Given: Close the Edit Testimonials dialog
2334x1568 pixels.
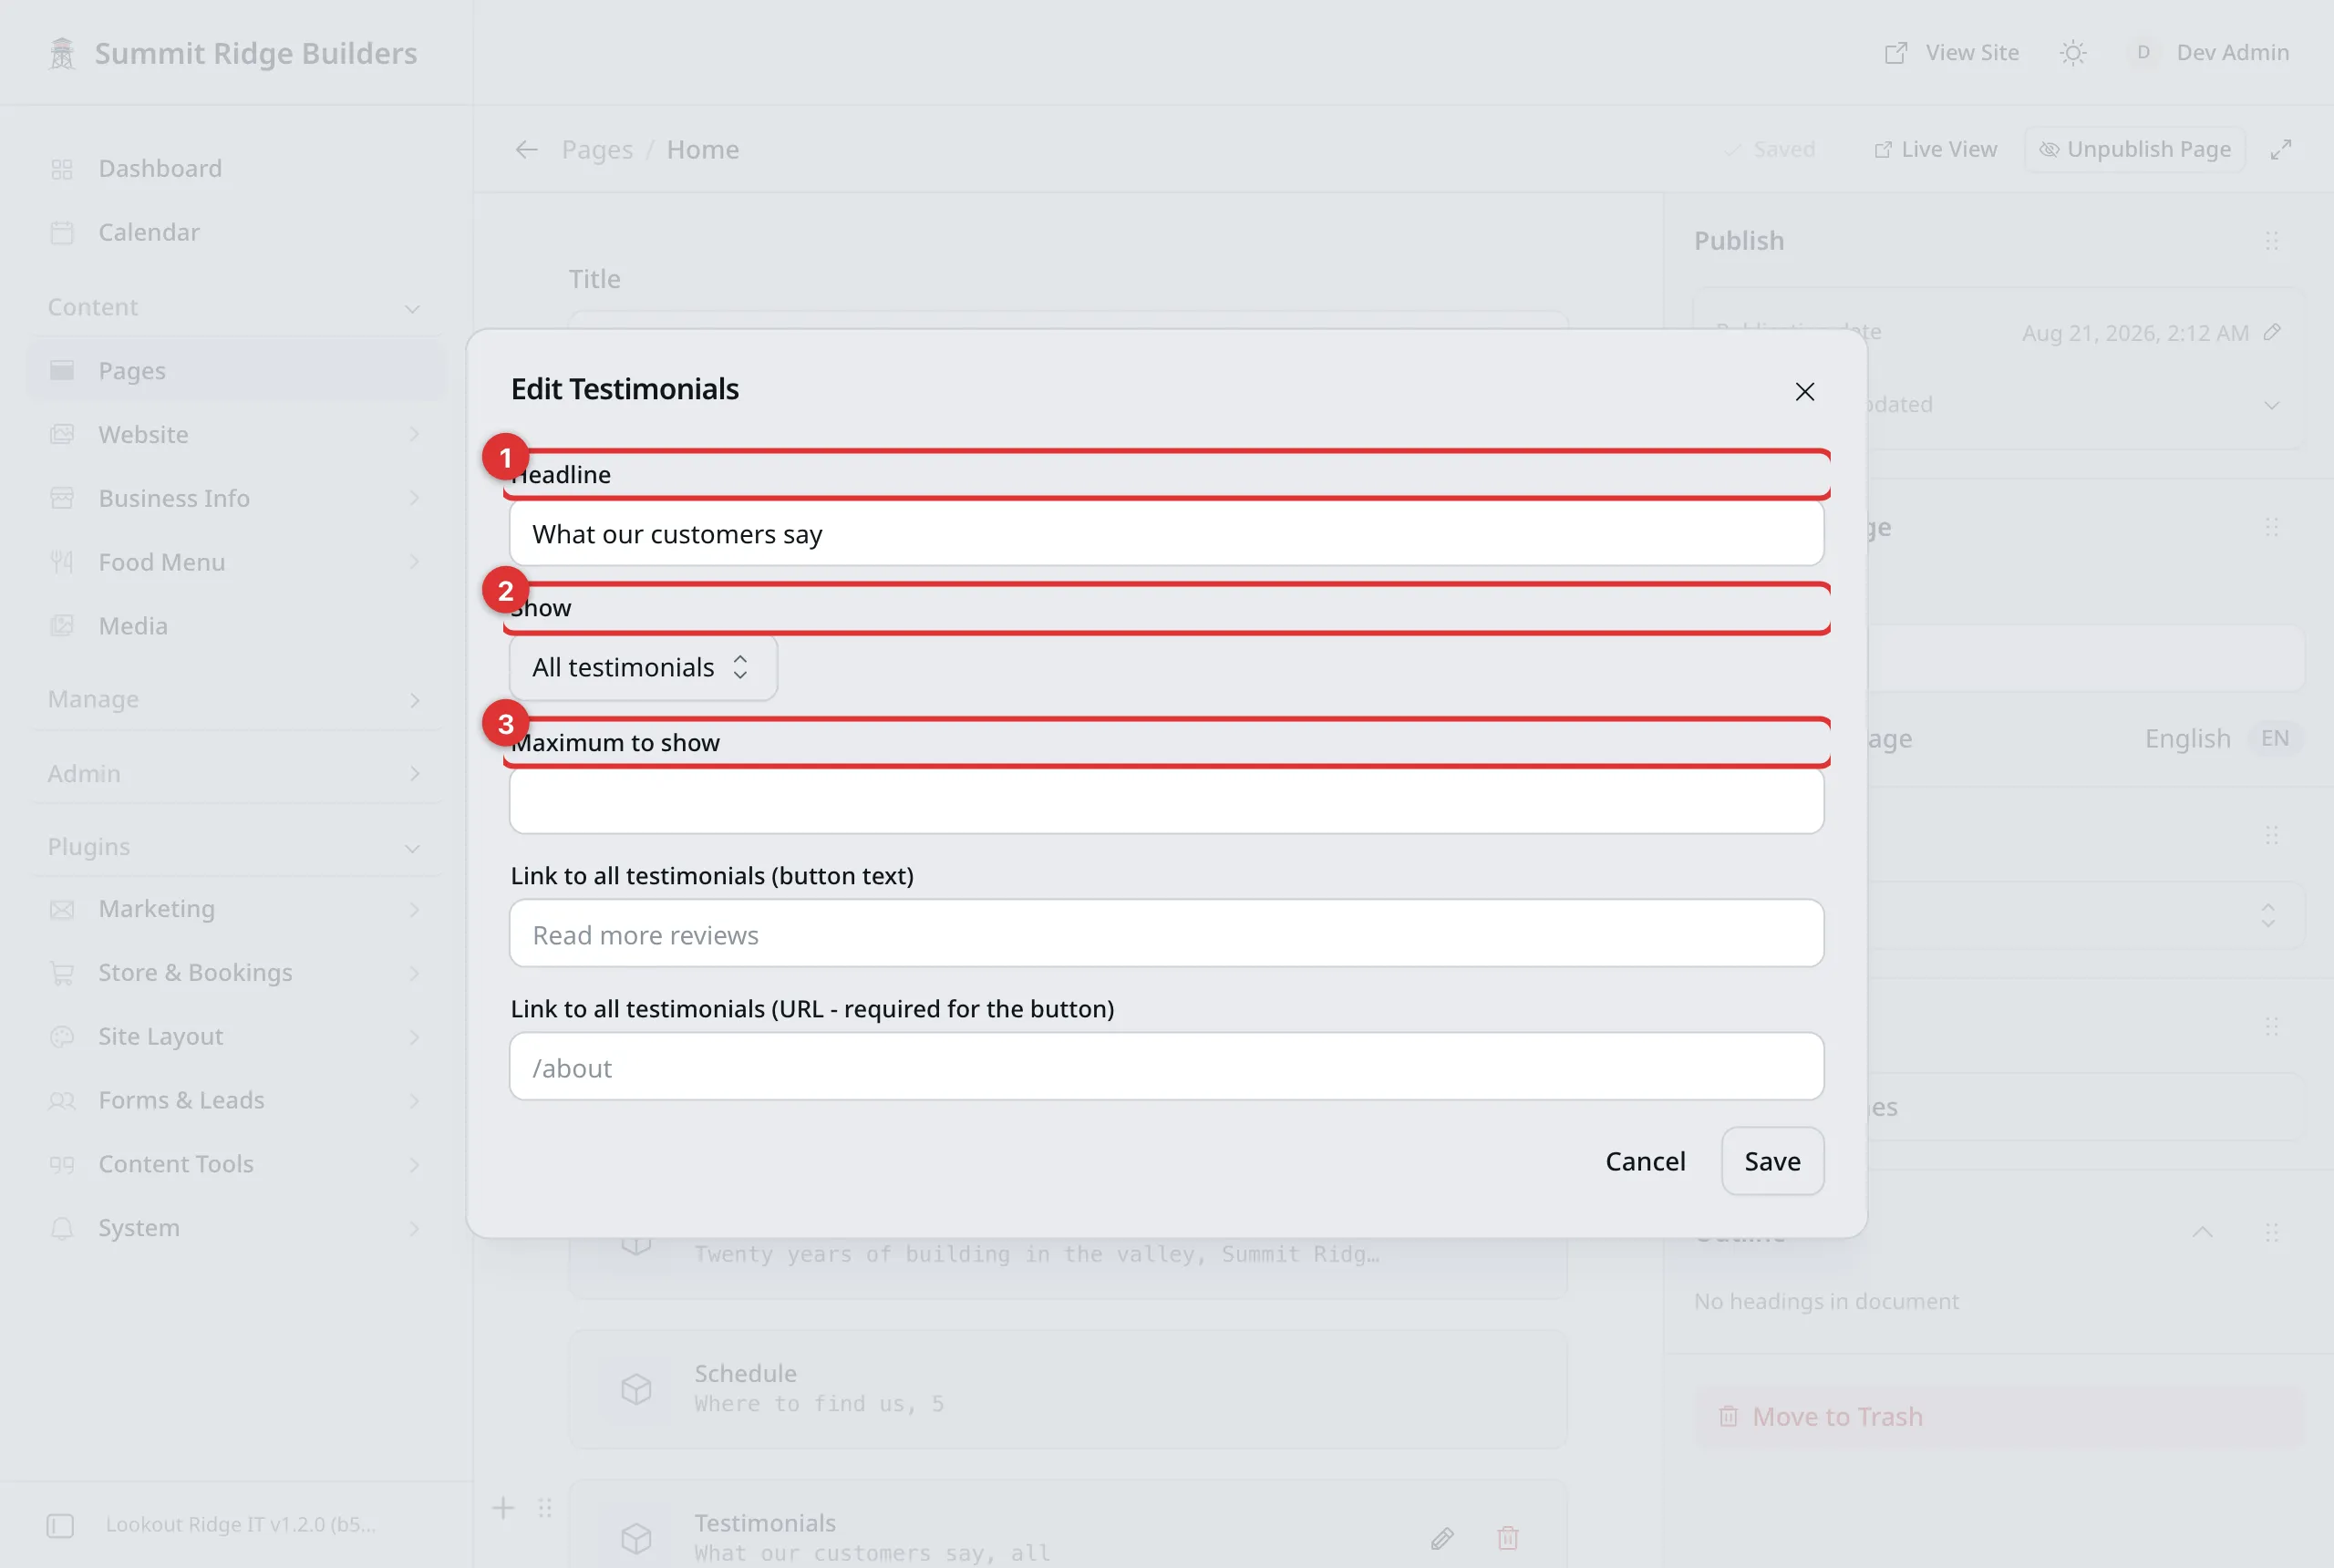Looking at the screenshot, I should click(x=1804, y=391).
